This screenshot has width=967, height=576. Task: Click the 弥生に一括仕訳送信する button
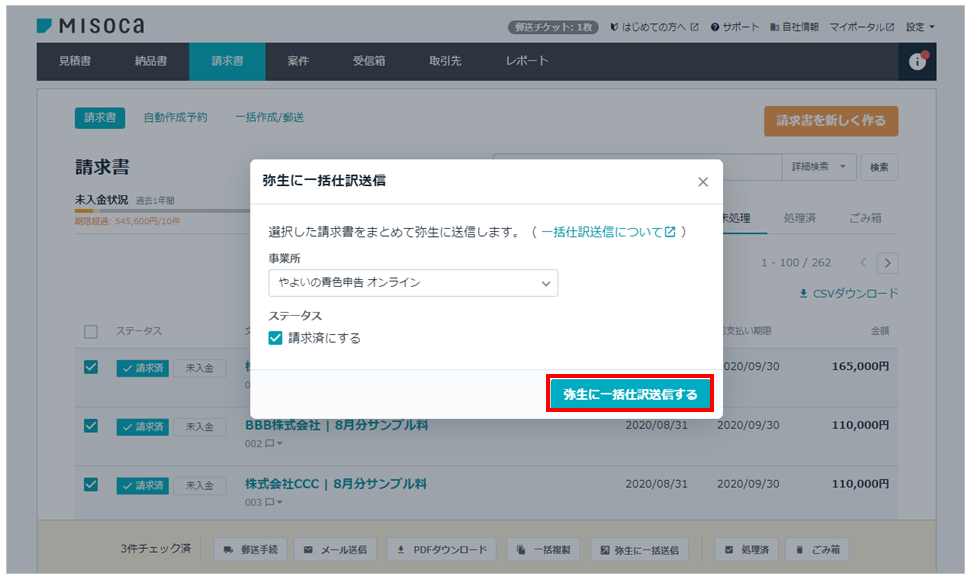tap(630, 394)
